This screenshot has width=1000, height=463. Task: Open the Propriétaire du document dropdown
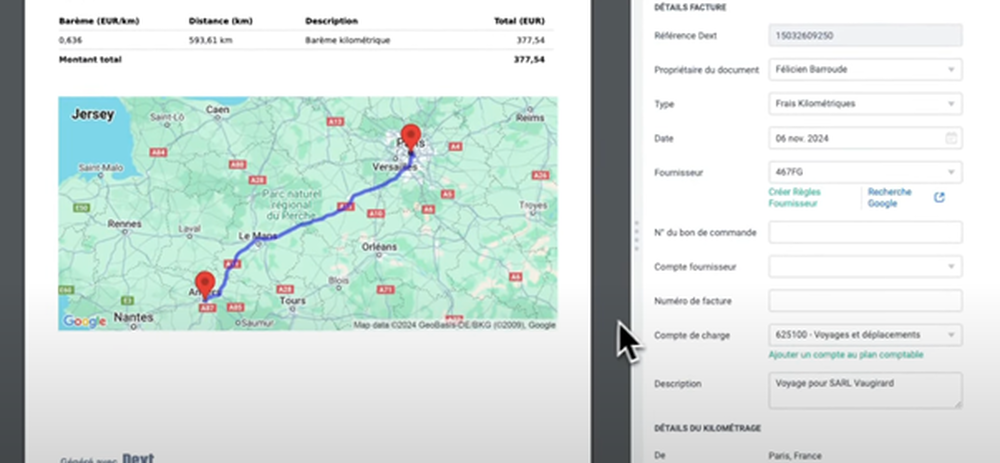[865, 70]
